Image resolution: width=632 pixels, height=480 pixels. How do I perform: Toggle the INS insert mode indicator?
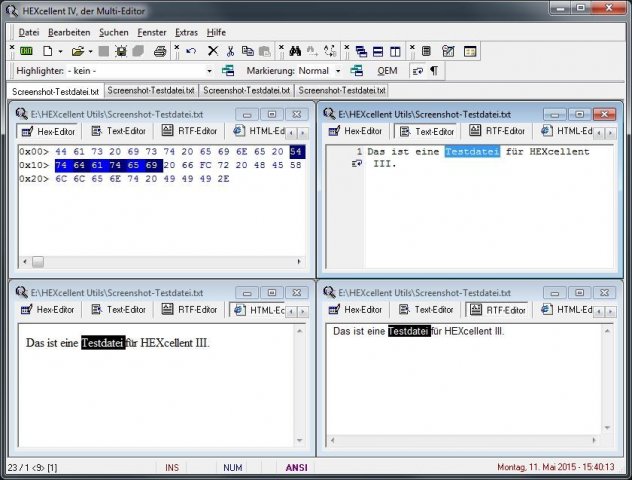click(x=172, y=467)
